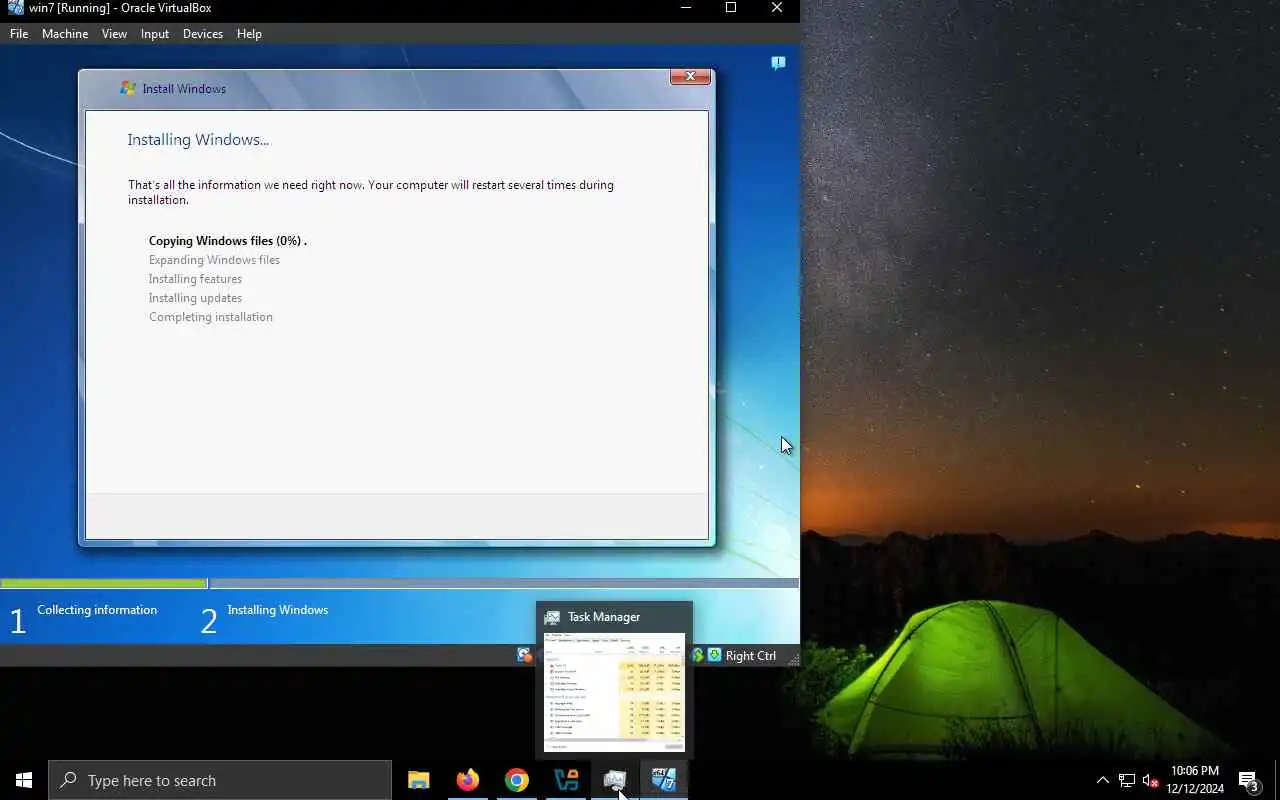Click the taskbar search box
Screen dimensions: 1280x800
click(220, 780)
